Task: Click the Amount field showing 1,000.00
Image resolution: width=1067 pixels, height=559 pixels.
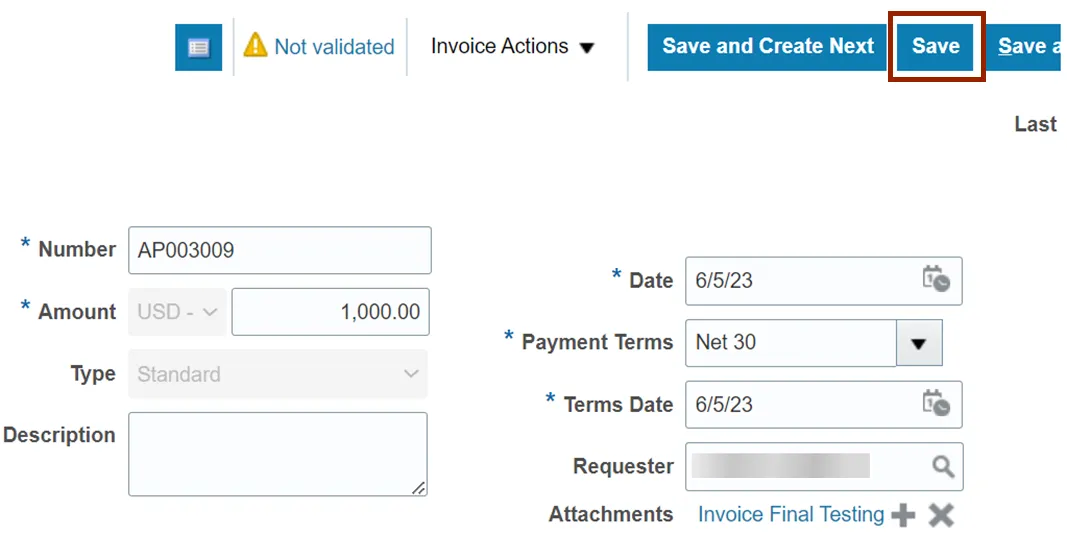Action: [x=330, y=312]
